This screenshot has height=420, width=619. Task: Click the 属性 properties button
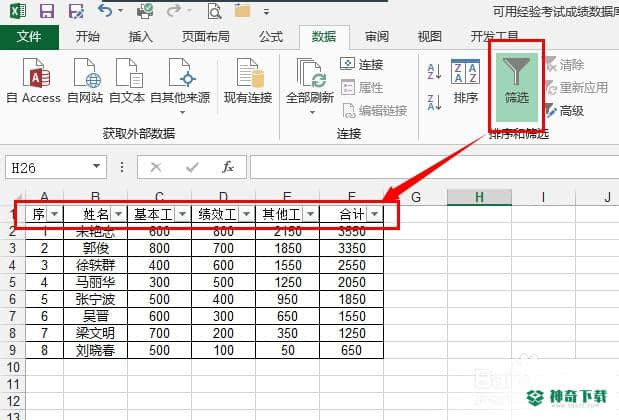(x=362, y=87)
